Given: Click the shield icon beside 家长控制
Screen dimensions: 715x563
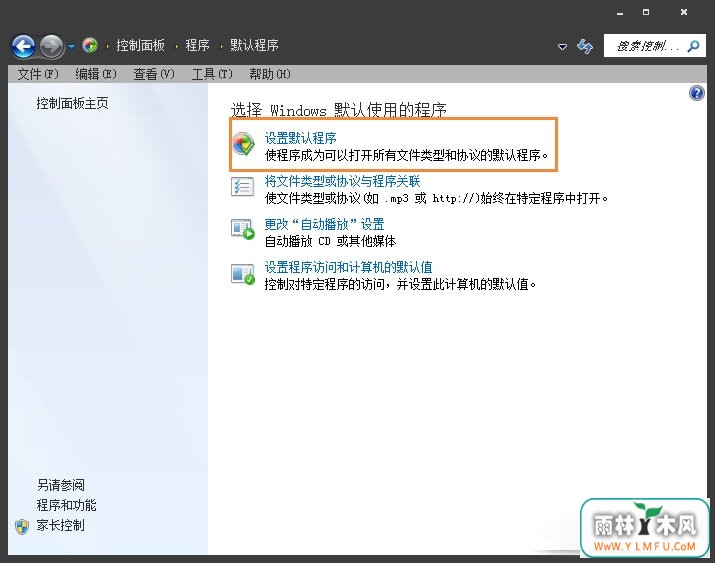Looking at the screenshot, I should (22, 527).
